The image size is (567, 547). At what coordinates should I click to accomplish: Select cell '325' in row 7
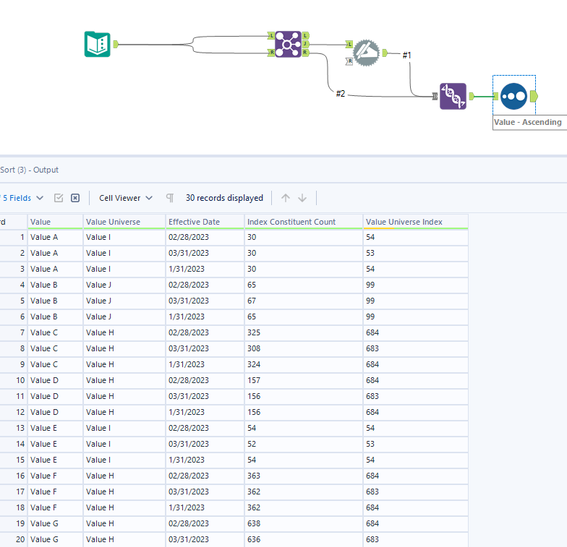point(304,333)
